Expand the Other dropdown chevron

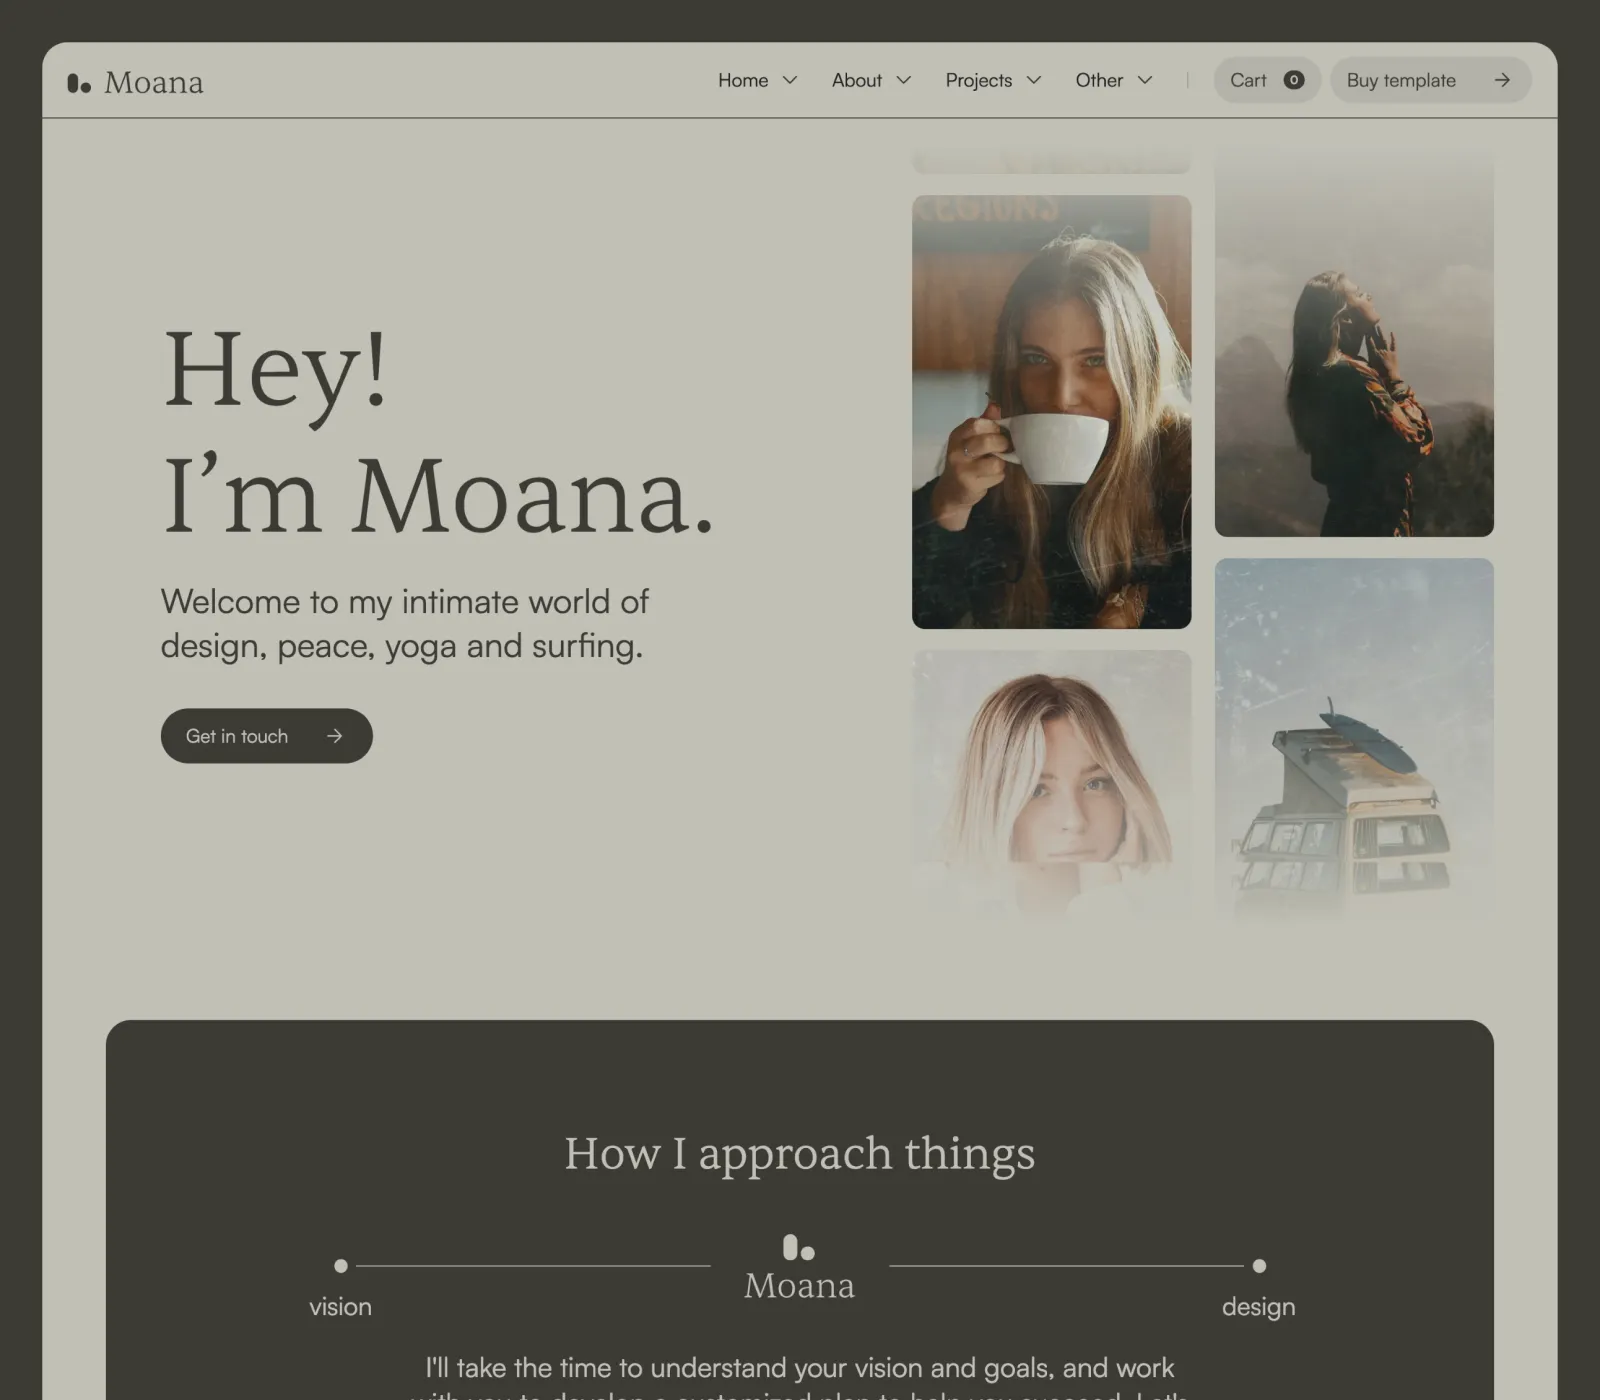click(x=1145, y=80)
